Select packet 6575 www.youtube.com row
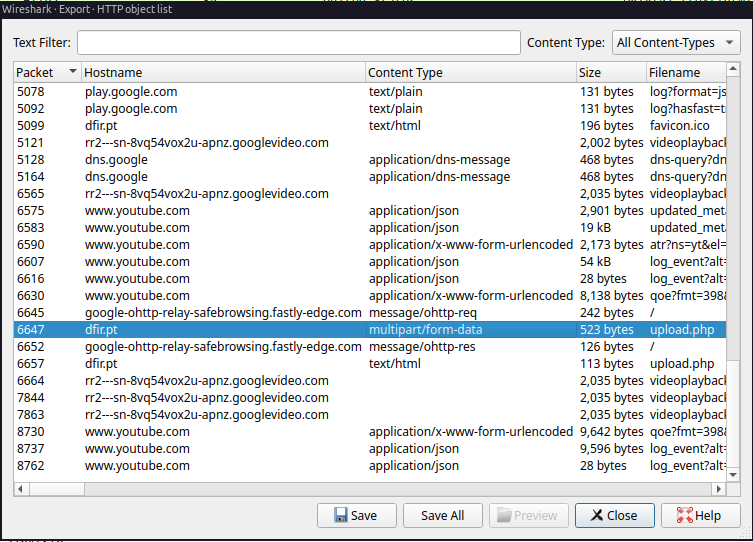 (370, 211)
